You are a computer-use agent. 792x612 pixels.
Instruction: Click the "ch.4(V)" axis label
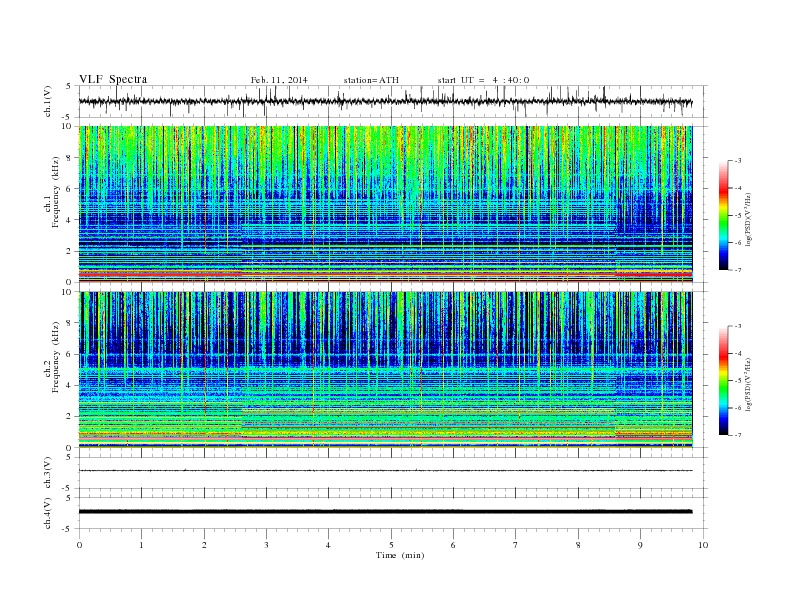point(48,513)
